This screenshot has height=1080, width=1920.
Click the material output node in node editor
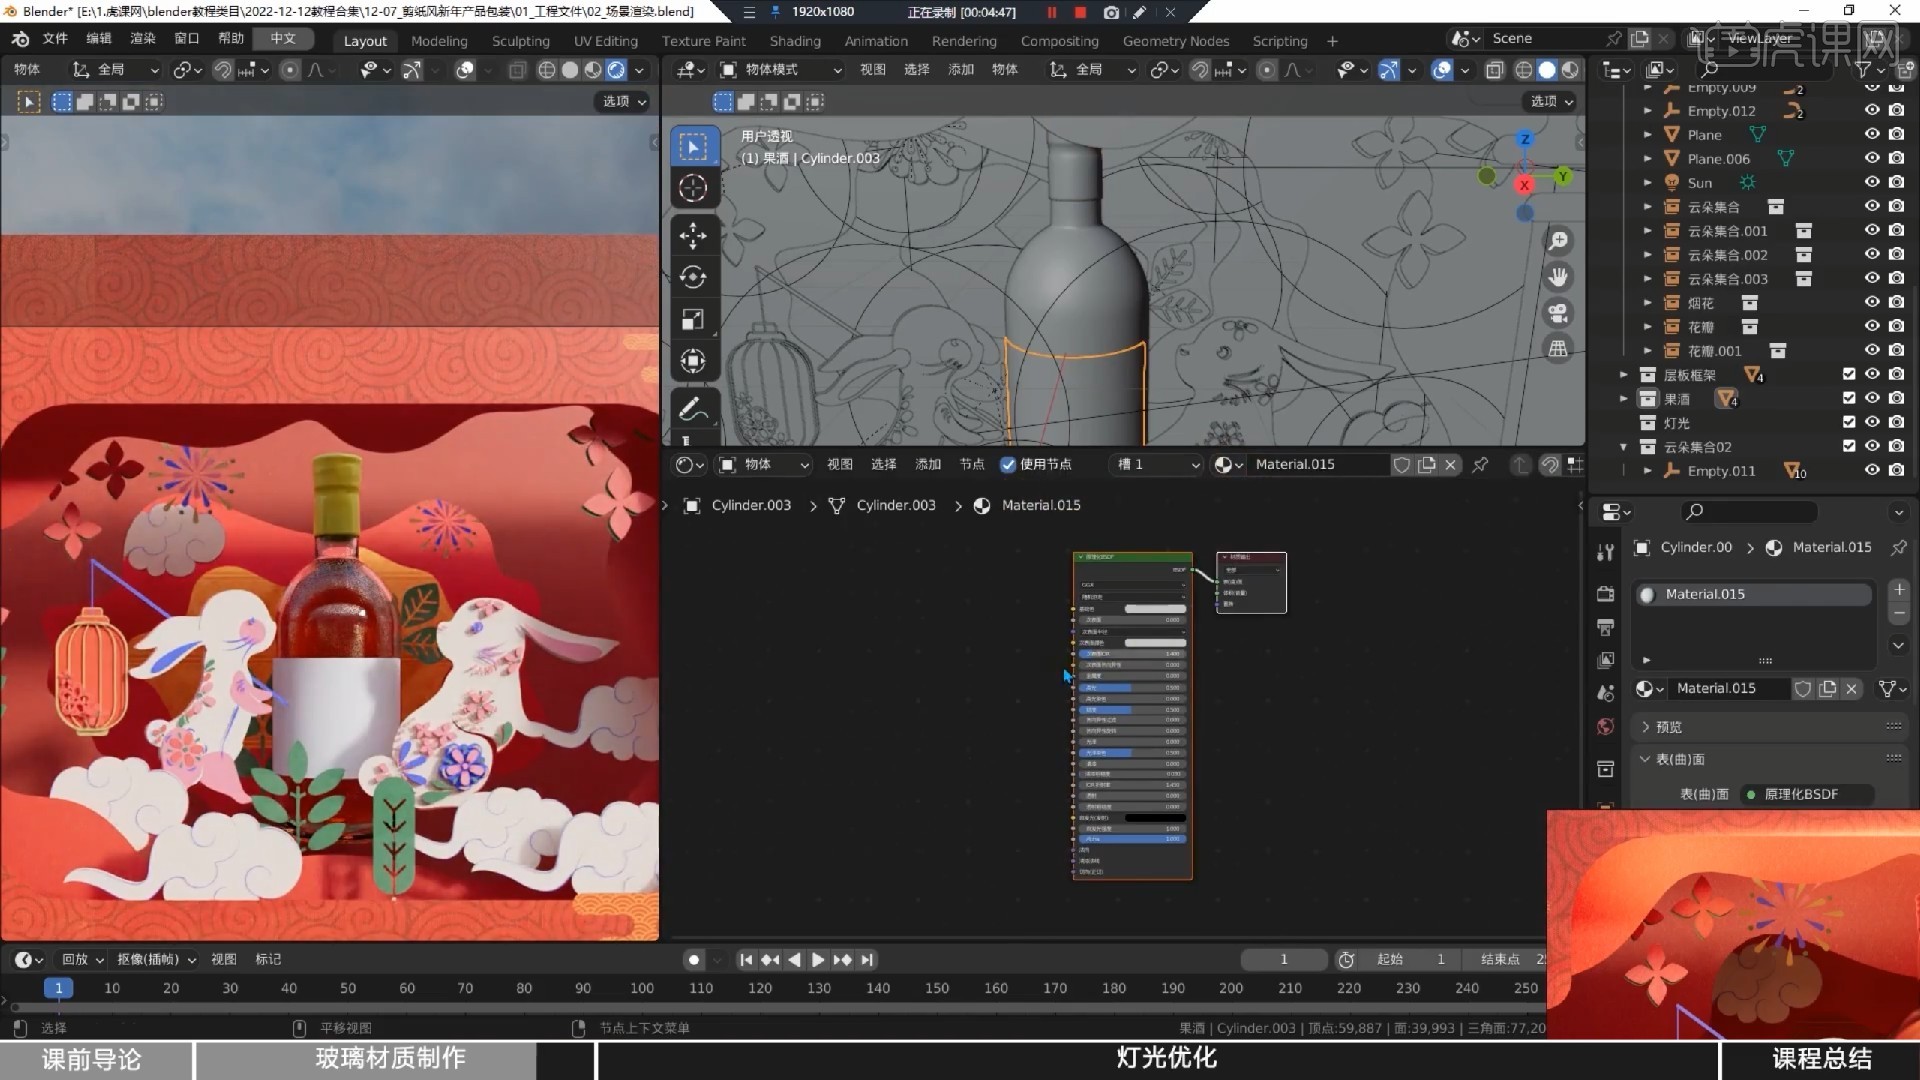[x=1251, y=582]
